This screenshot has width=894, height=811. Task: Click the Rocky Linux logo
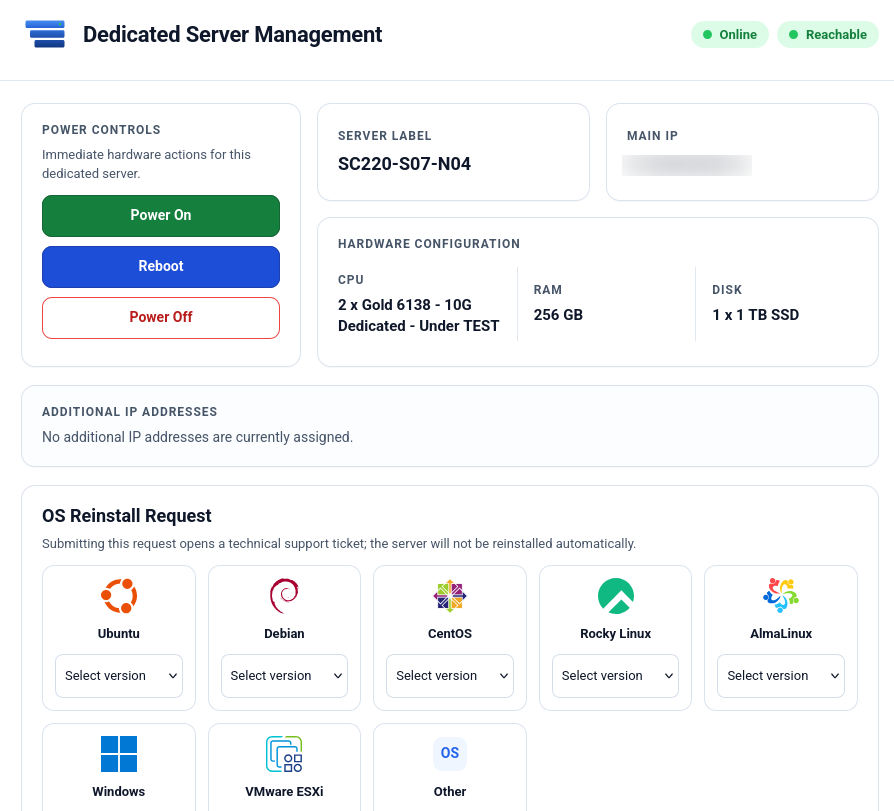pyautogui.click(x=616, y=596)
